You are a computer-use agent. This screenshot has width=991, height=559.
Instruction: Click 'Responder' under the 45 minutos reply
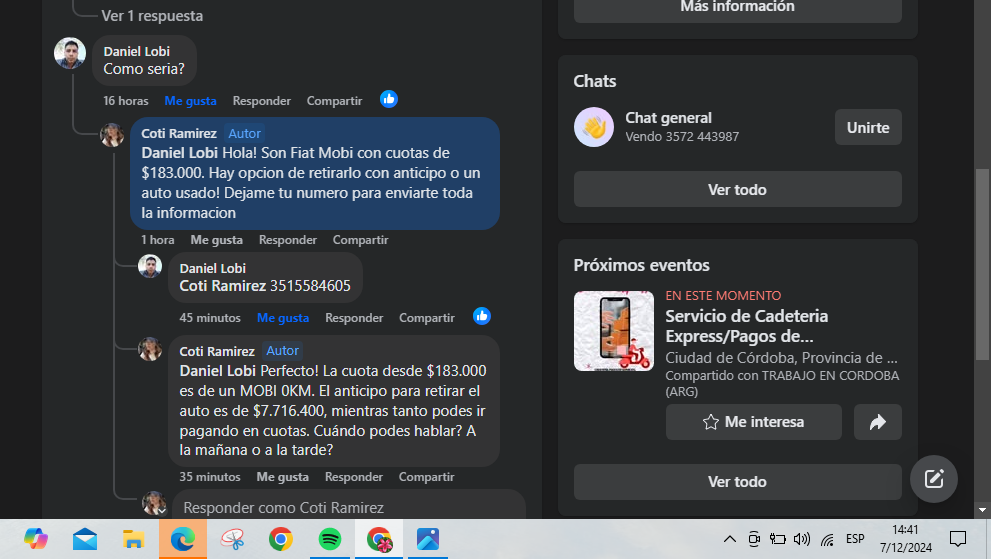pyautogui.click(x=354, y=317)
